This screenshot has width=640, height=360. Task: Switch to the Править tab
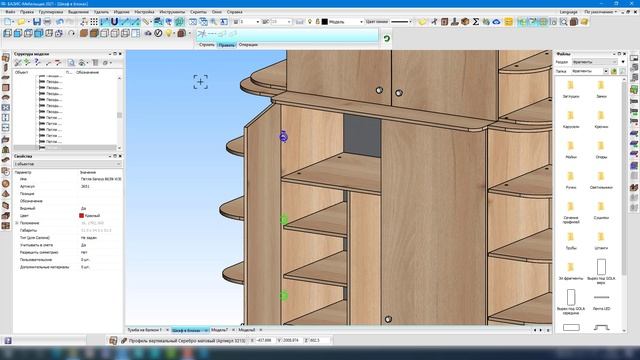pyautogui.click(x=227, y=45)
